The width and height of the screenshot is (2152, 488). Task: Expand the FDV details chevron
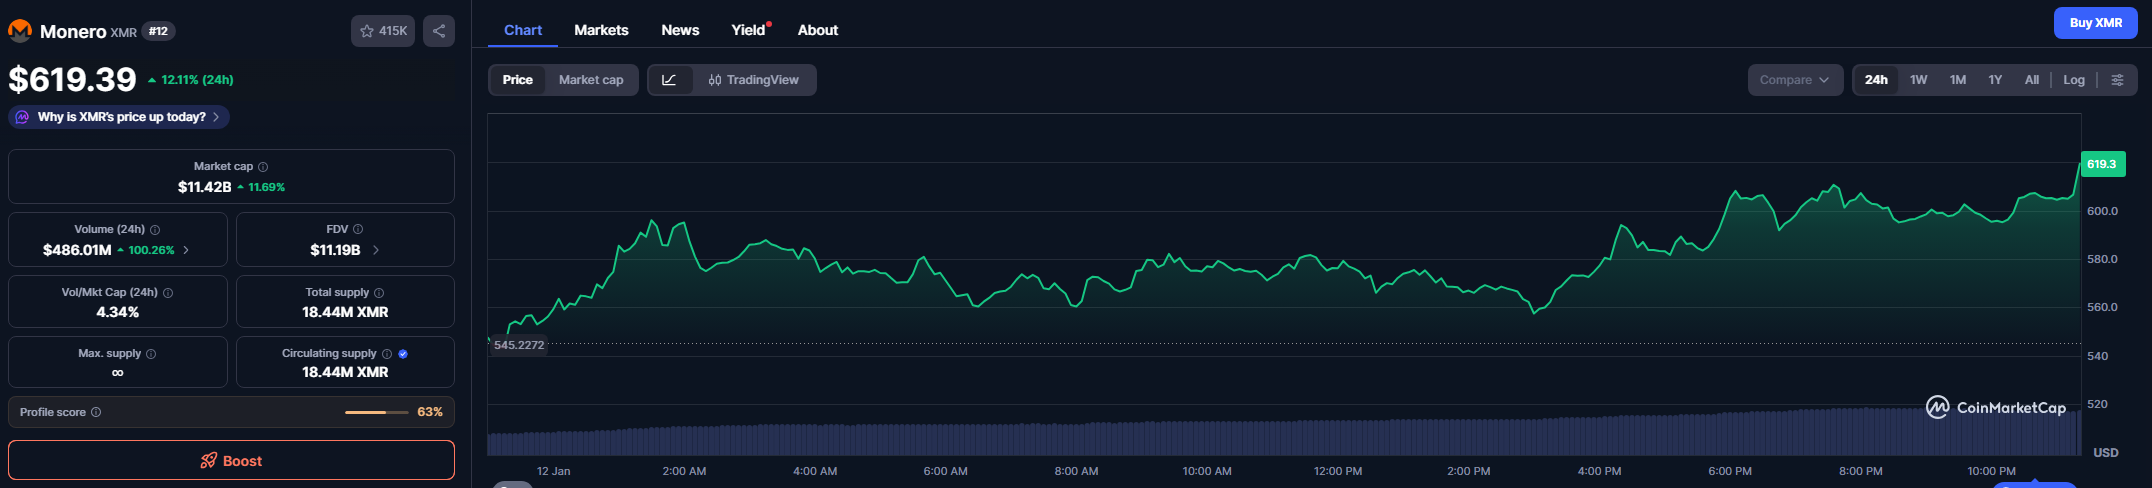(376, 250)
